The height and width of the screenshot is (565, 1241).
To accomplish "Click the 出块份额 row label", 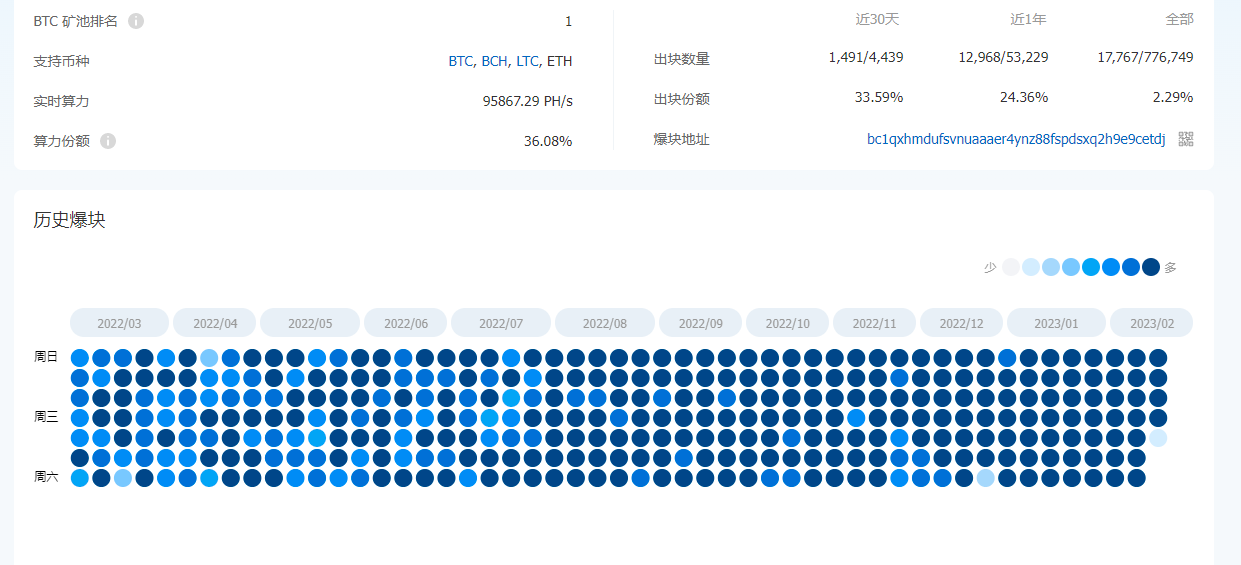I will pyautogui.click(x=682, y=99).
